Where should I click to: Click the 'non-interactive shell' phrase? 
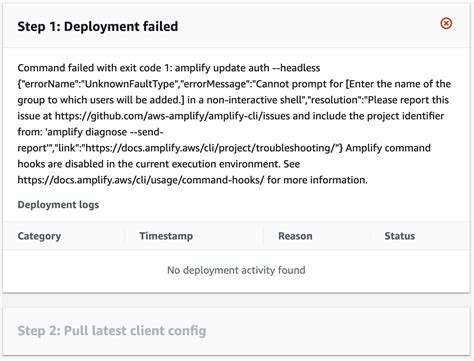pos(254,100)
